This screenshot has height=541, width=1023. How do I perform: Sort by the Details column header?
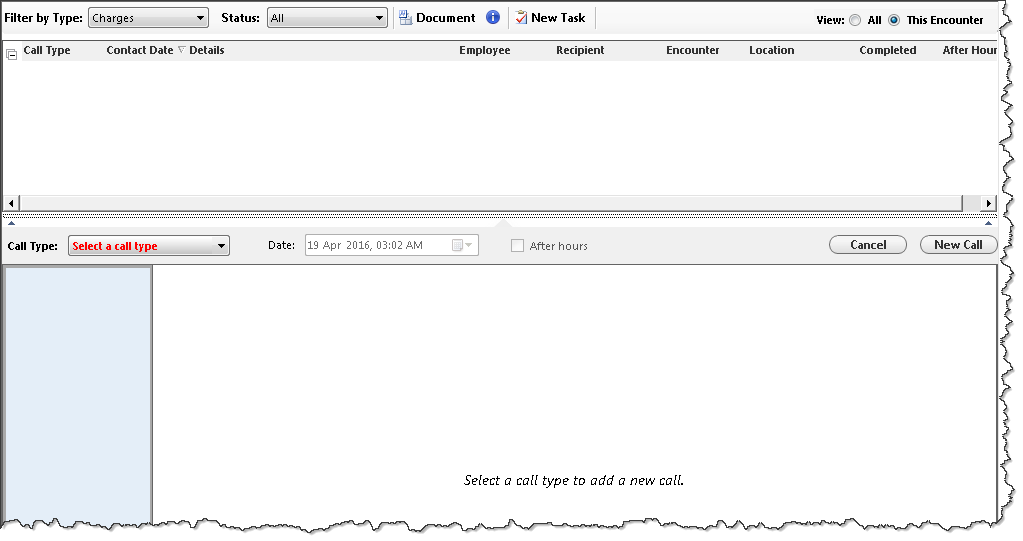point(207,50)
